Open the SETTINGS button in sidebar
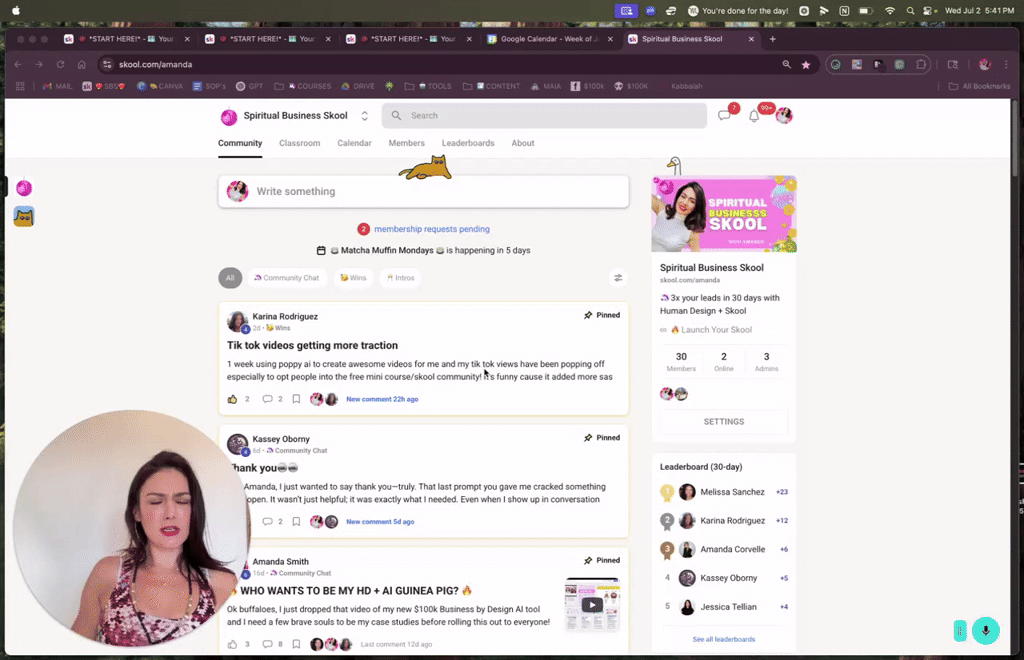The width and height of the screenshot is (1024, 660). pos(724,422)
